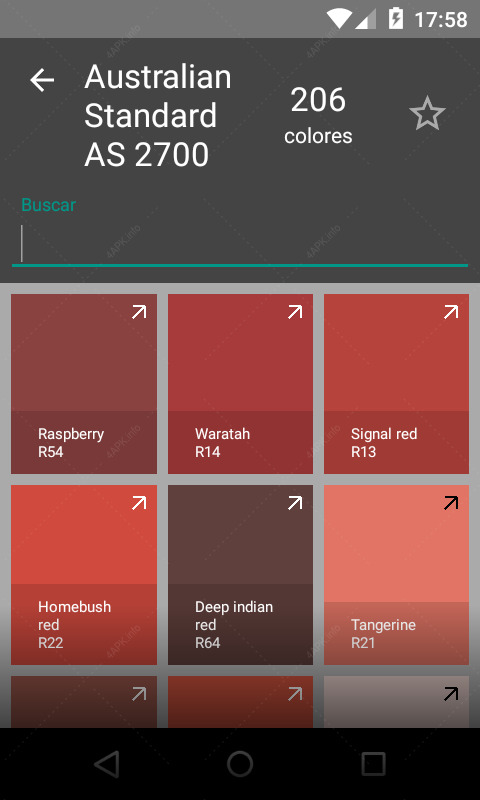Tap the Android home button
The height and width of the screenshot is (800, 480).
click(240, 764)
